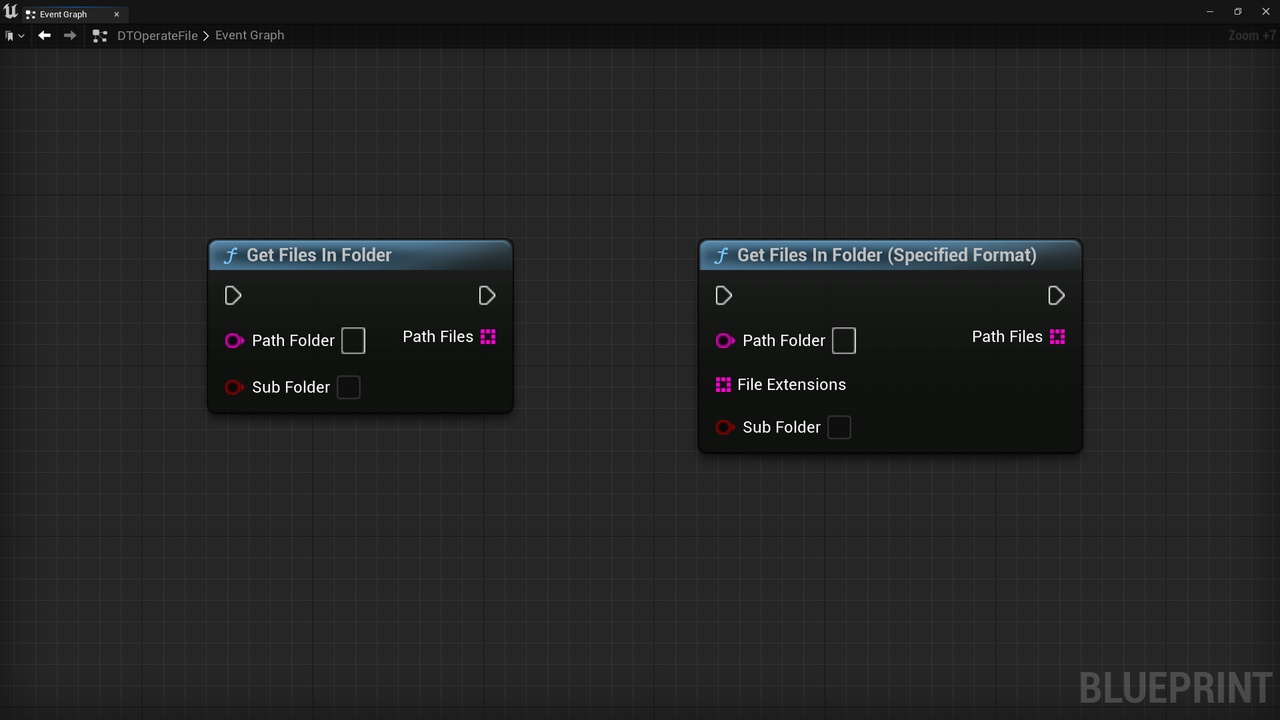Click the Event Graph breadcrumb link

250,35
